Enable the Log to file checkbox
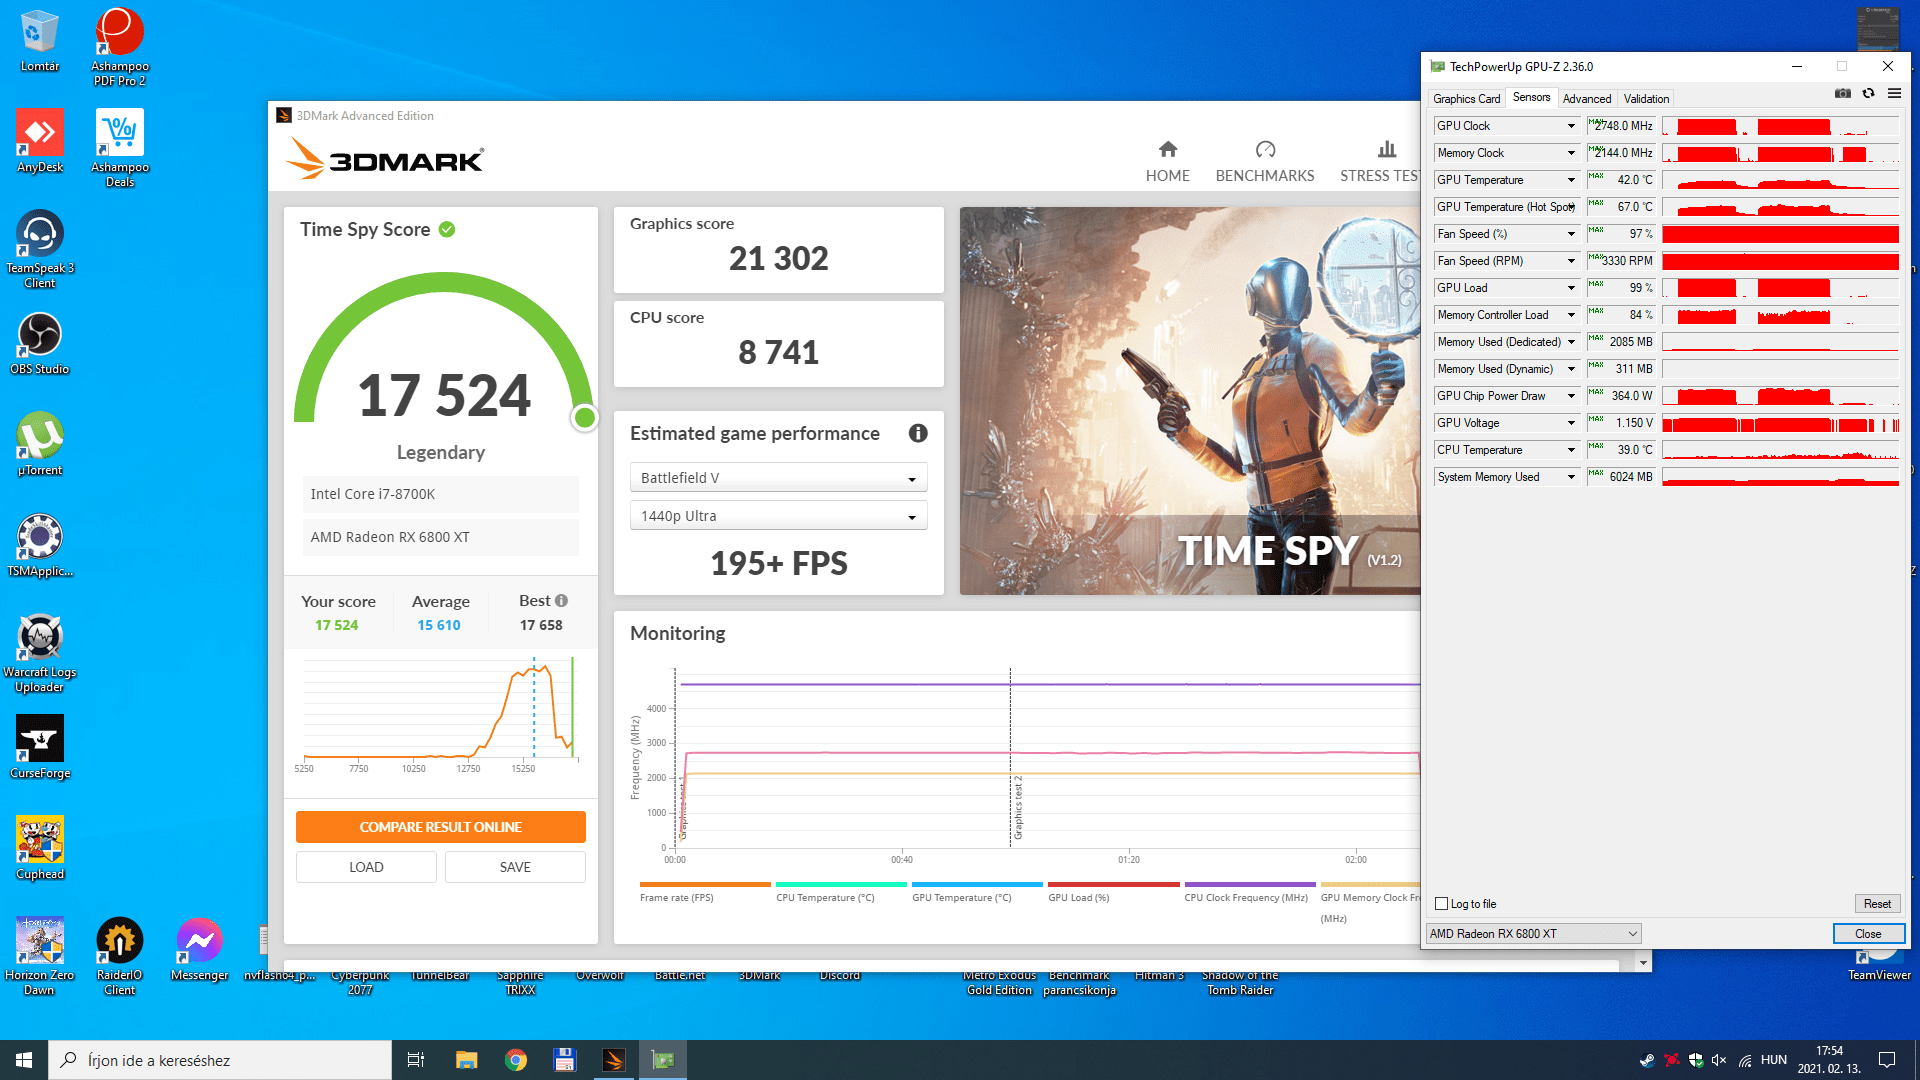The width and height of the screenshot is (1920, 1080). [x=1442, y=904]
